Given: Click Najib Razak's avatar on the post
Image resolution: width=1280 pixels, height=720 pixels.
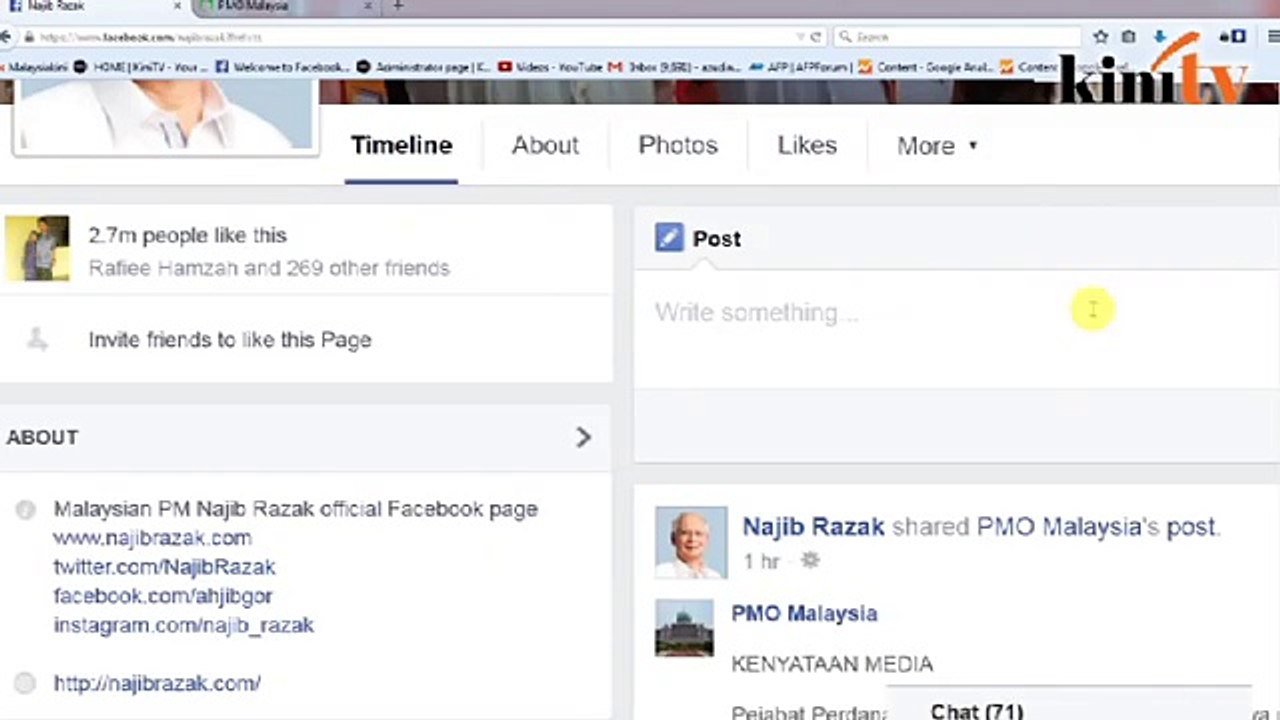Looking at the screenshot, I should point(691,542).
